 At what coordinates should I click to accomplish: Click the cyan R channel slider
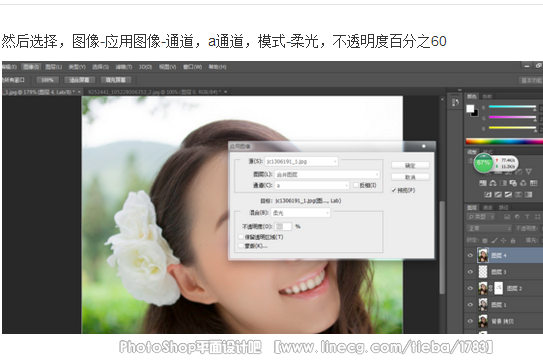512,107
